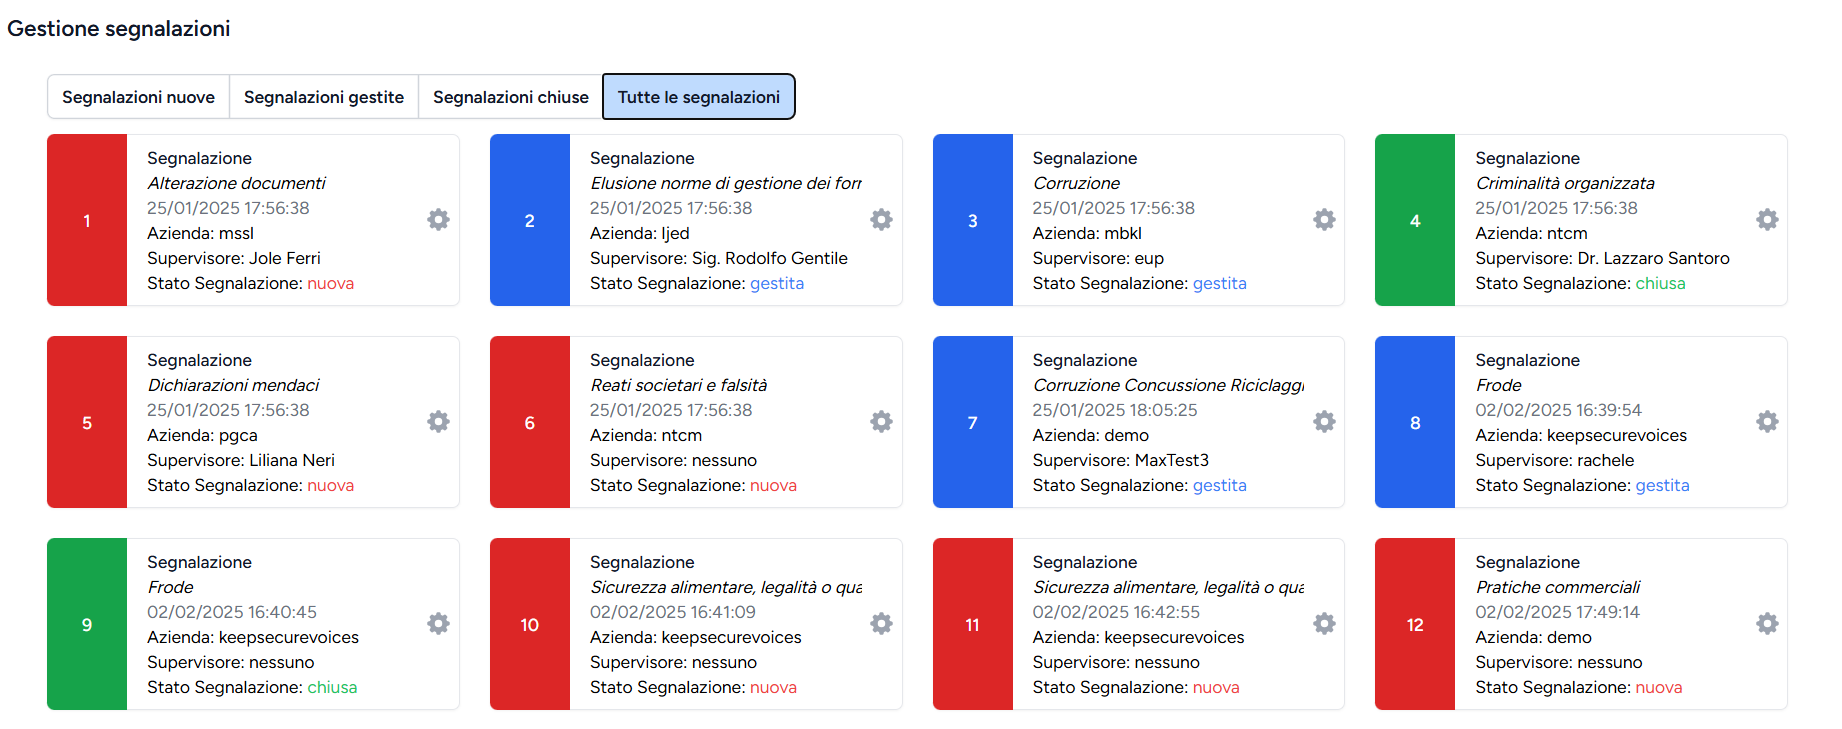Click the green number 4 badge
This screenshot has height=729, width=1842.
(x=1414, y=220)
